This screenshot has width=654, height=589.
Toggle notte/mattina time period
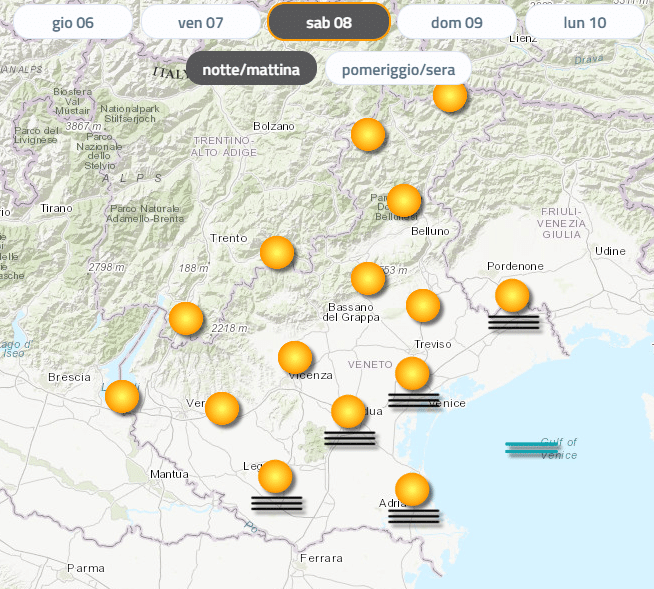click(x=251, y=69)
